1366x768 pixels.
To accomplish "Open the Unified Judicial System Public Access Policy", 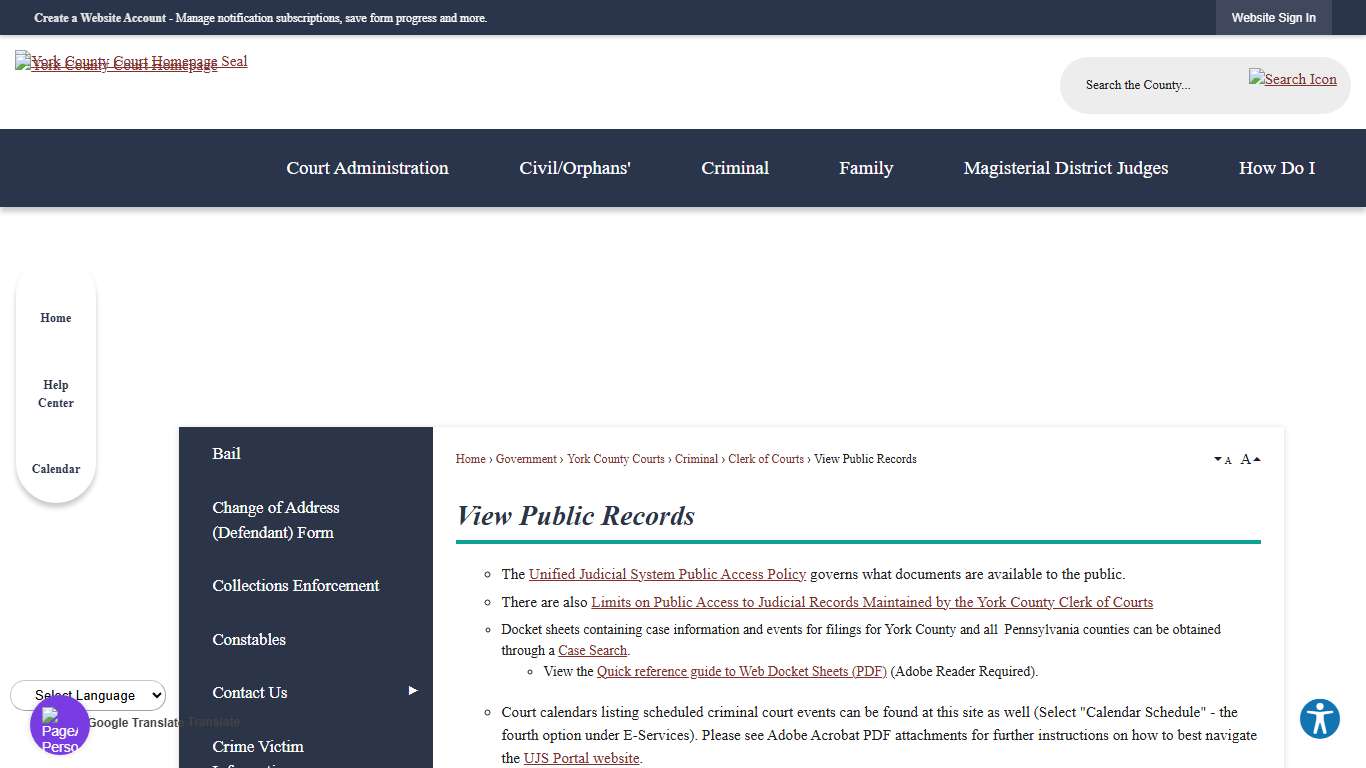I will pyautogui.click(x=667, y=574).
